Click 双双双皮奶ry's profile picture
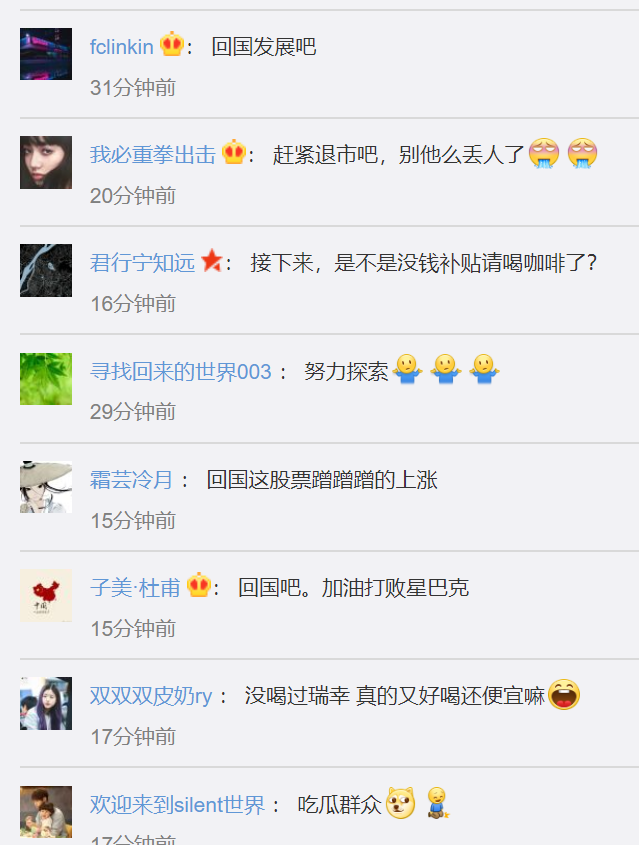 (46, 703)
